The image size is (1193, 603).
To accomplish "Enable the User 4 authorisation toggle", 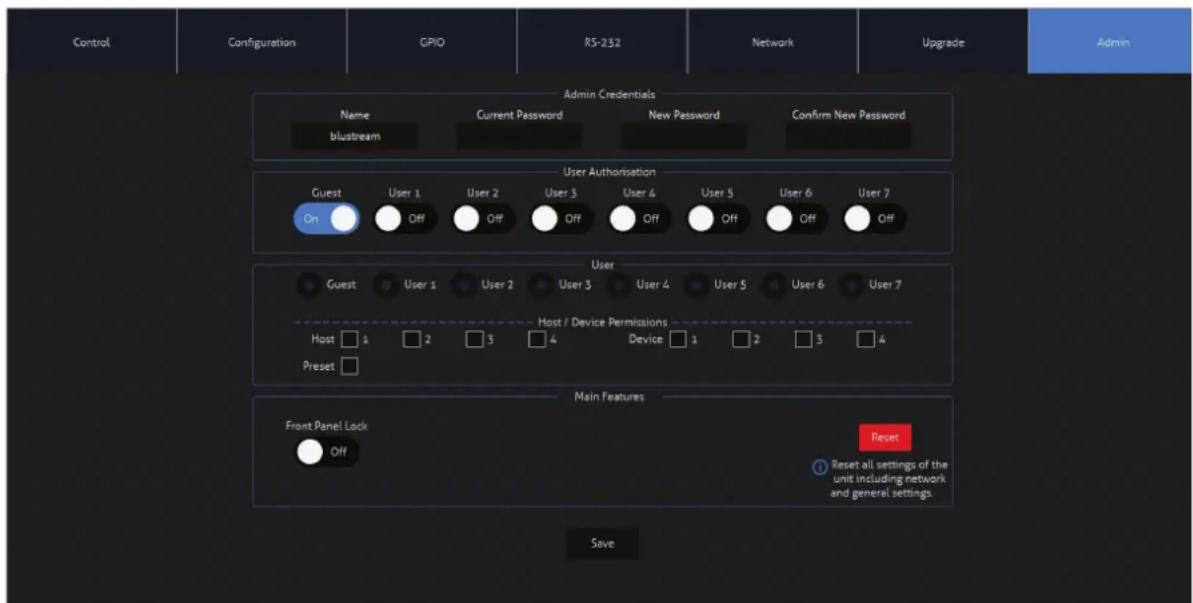I will coord(641,219).
